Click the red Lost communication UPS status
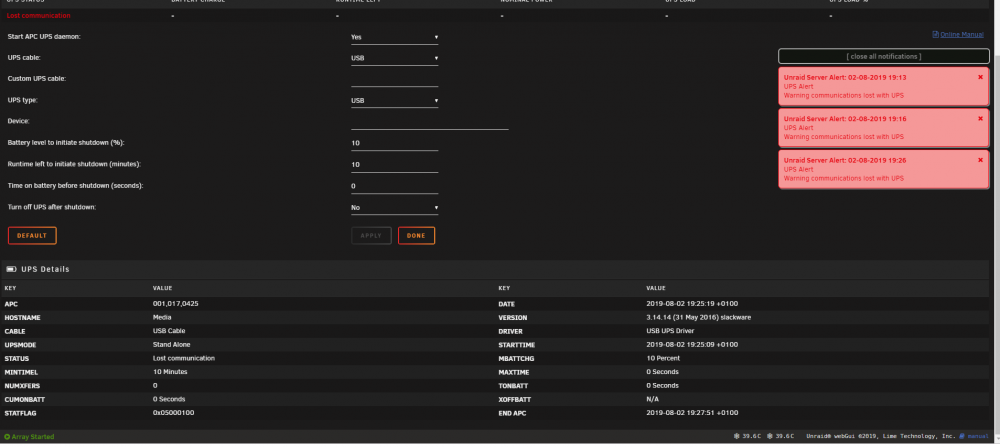This screenshot has width=1000, height=447. 38,15
